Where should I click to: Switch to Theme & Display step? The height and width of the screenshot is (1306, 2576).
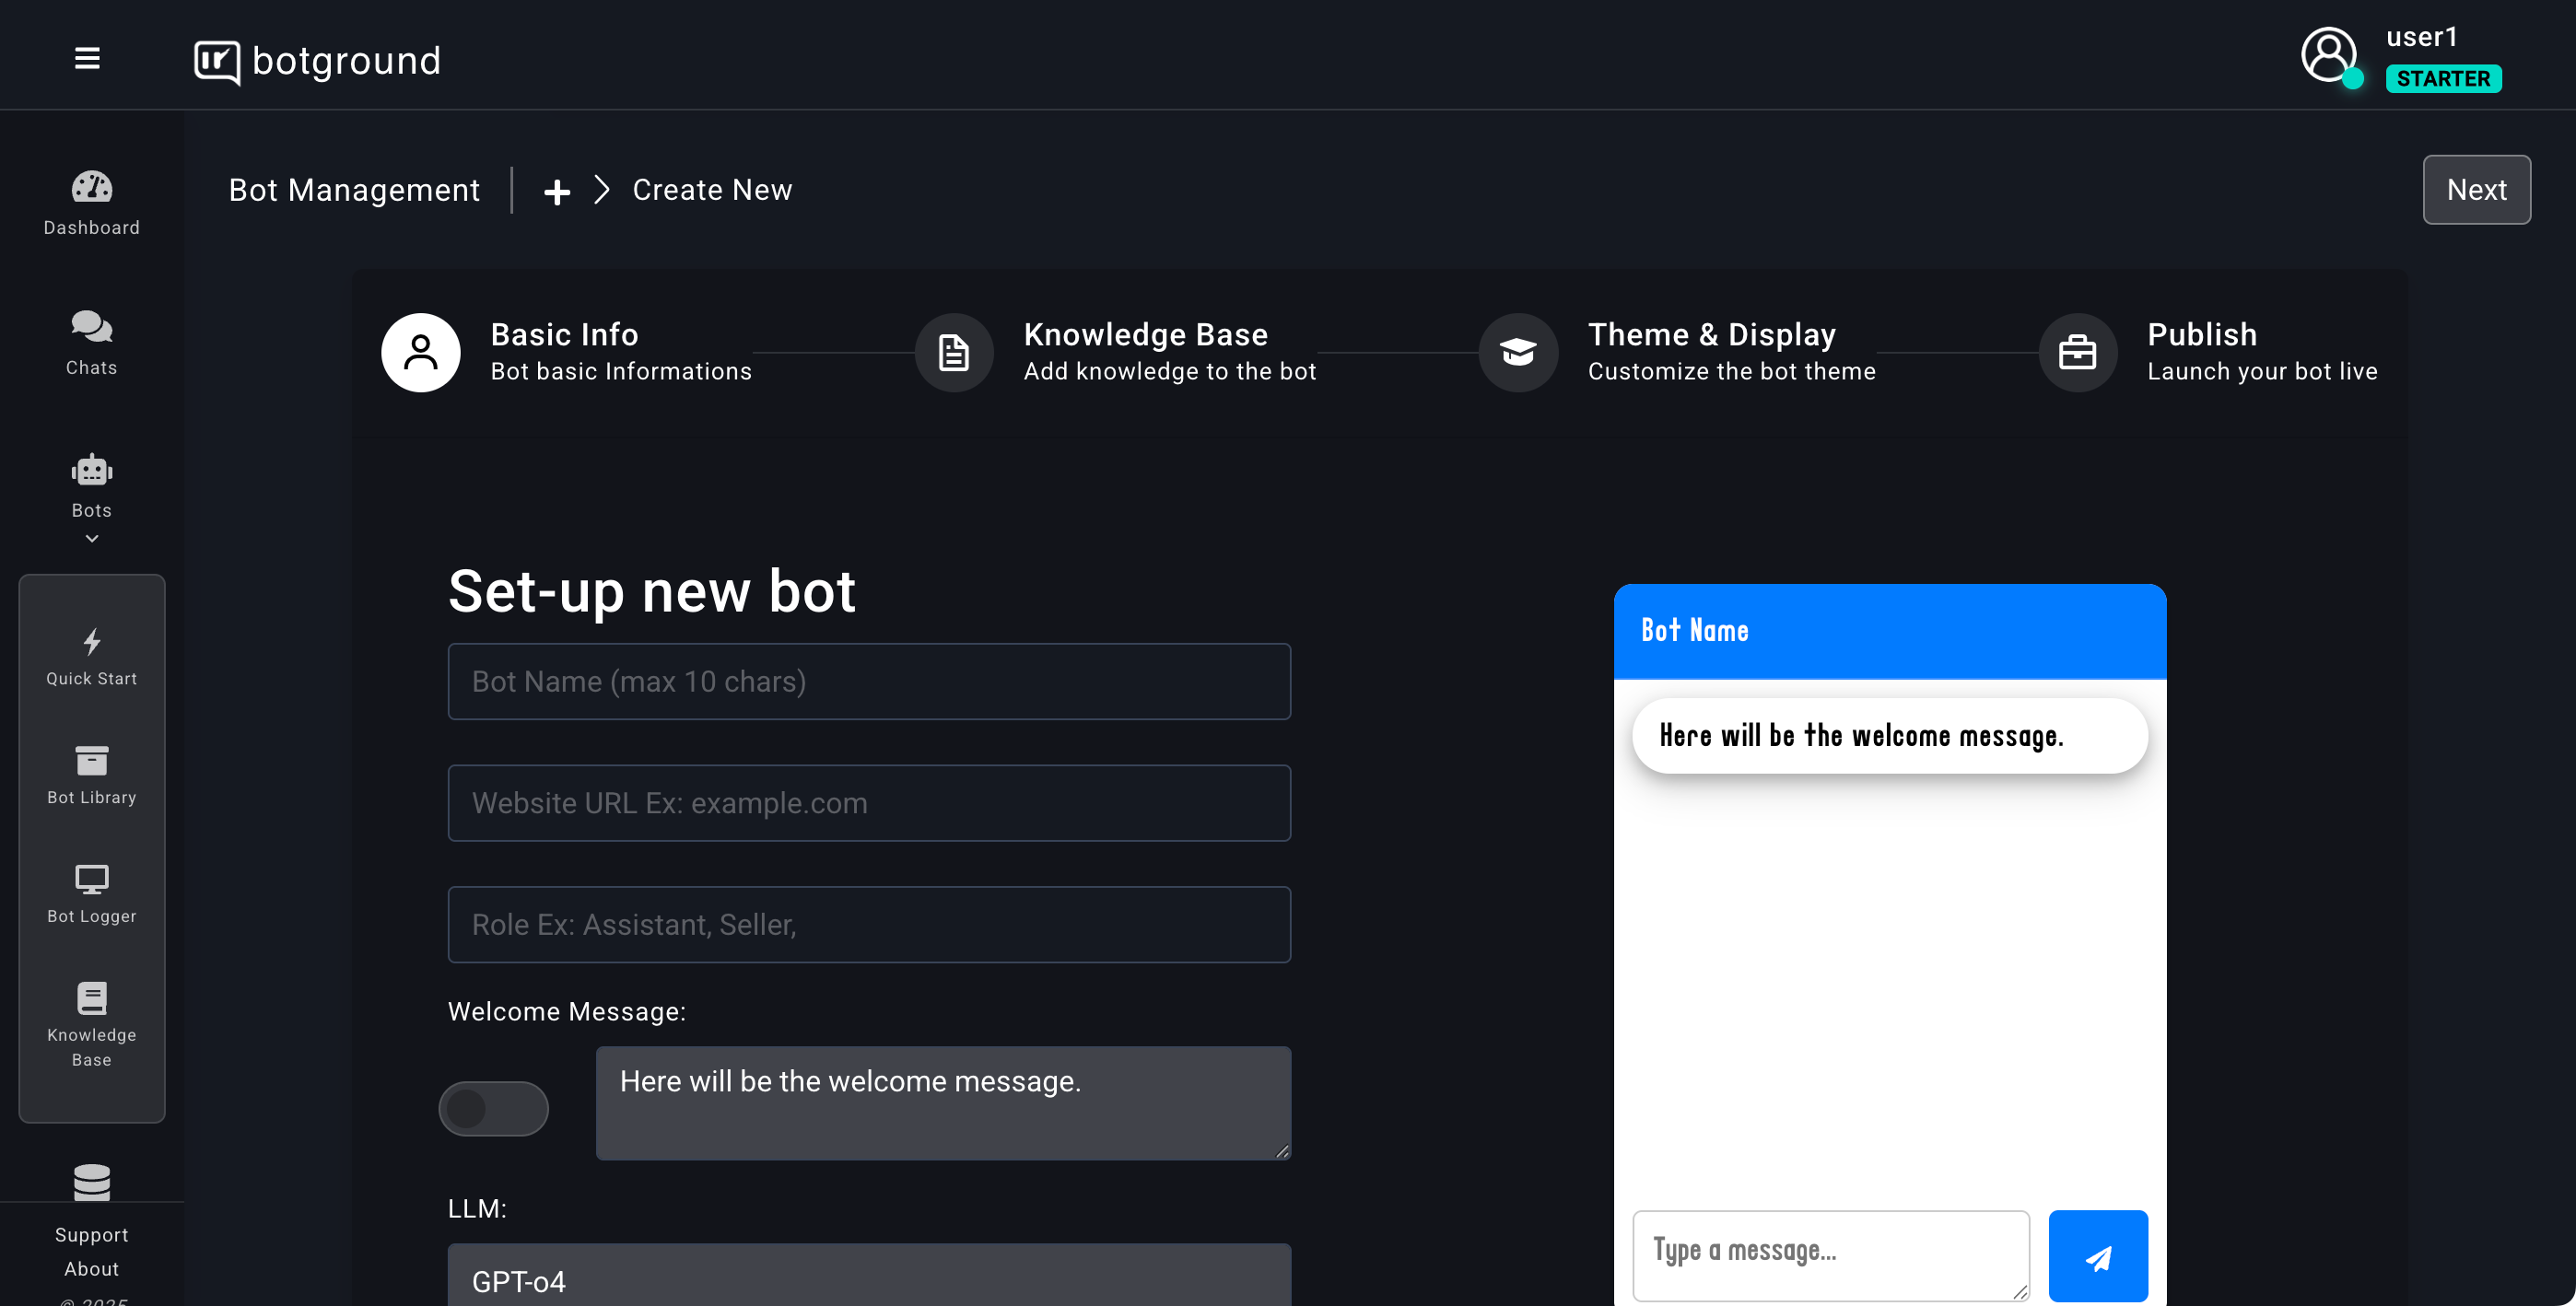[1517, 352]
